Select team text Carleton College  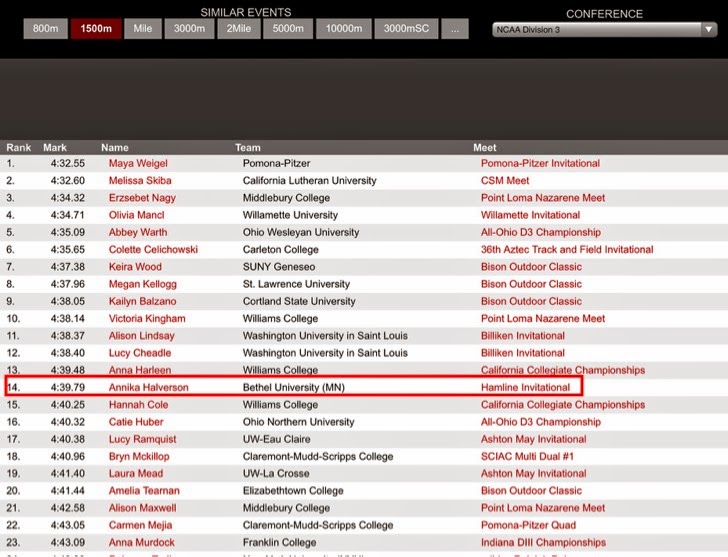pyautogui.click(x=280, y=249)
